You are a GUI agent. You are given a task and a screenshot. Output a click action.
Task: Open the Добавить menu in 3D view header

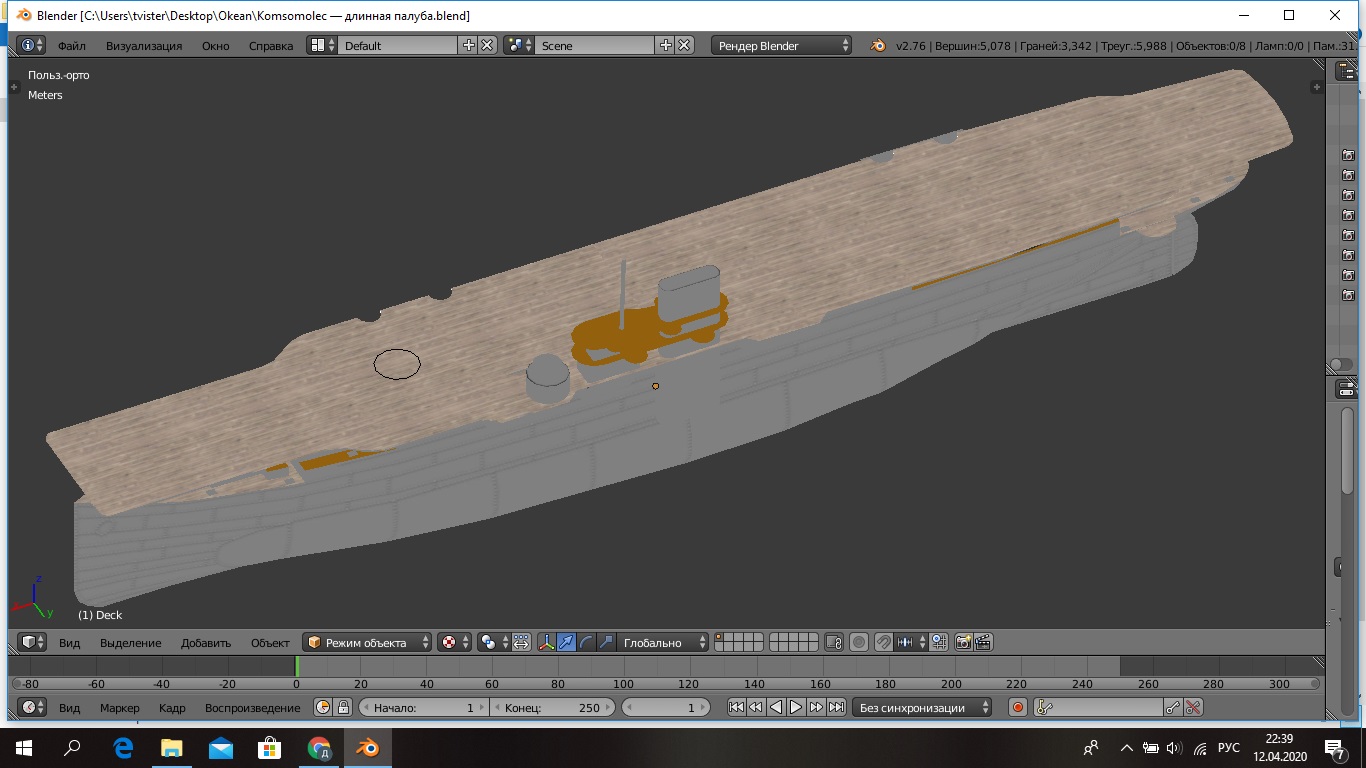tap(205, 642)
